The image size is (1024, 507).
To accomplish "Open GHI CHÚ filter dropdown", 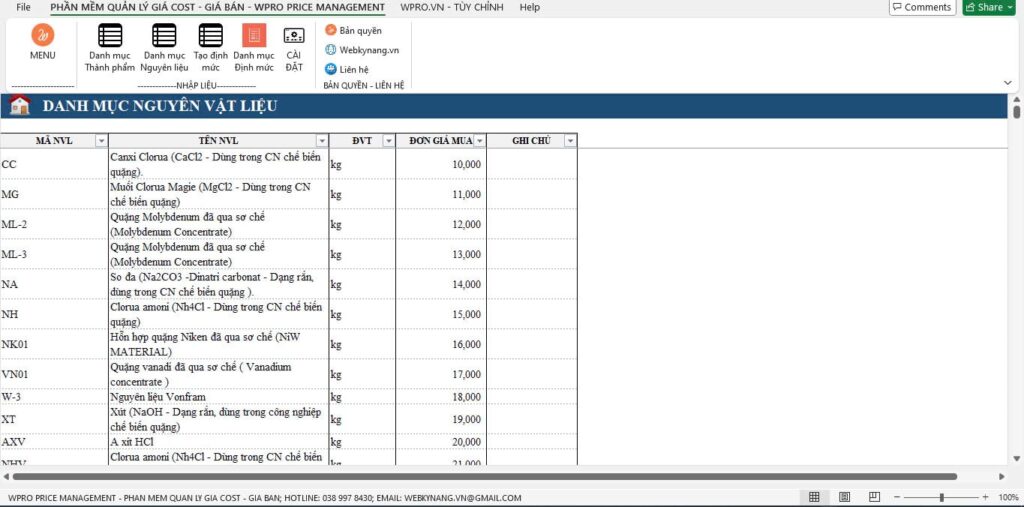I will [x=570, y=141].
